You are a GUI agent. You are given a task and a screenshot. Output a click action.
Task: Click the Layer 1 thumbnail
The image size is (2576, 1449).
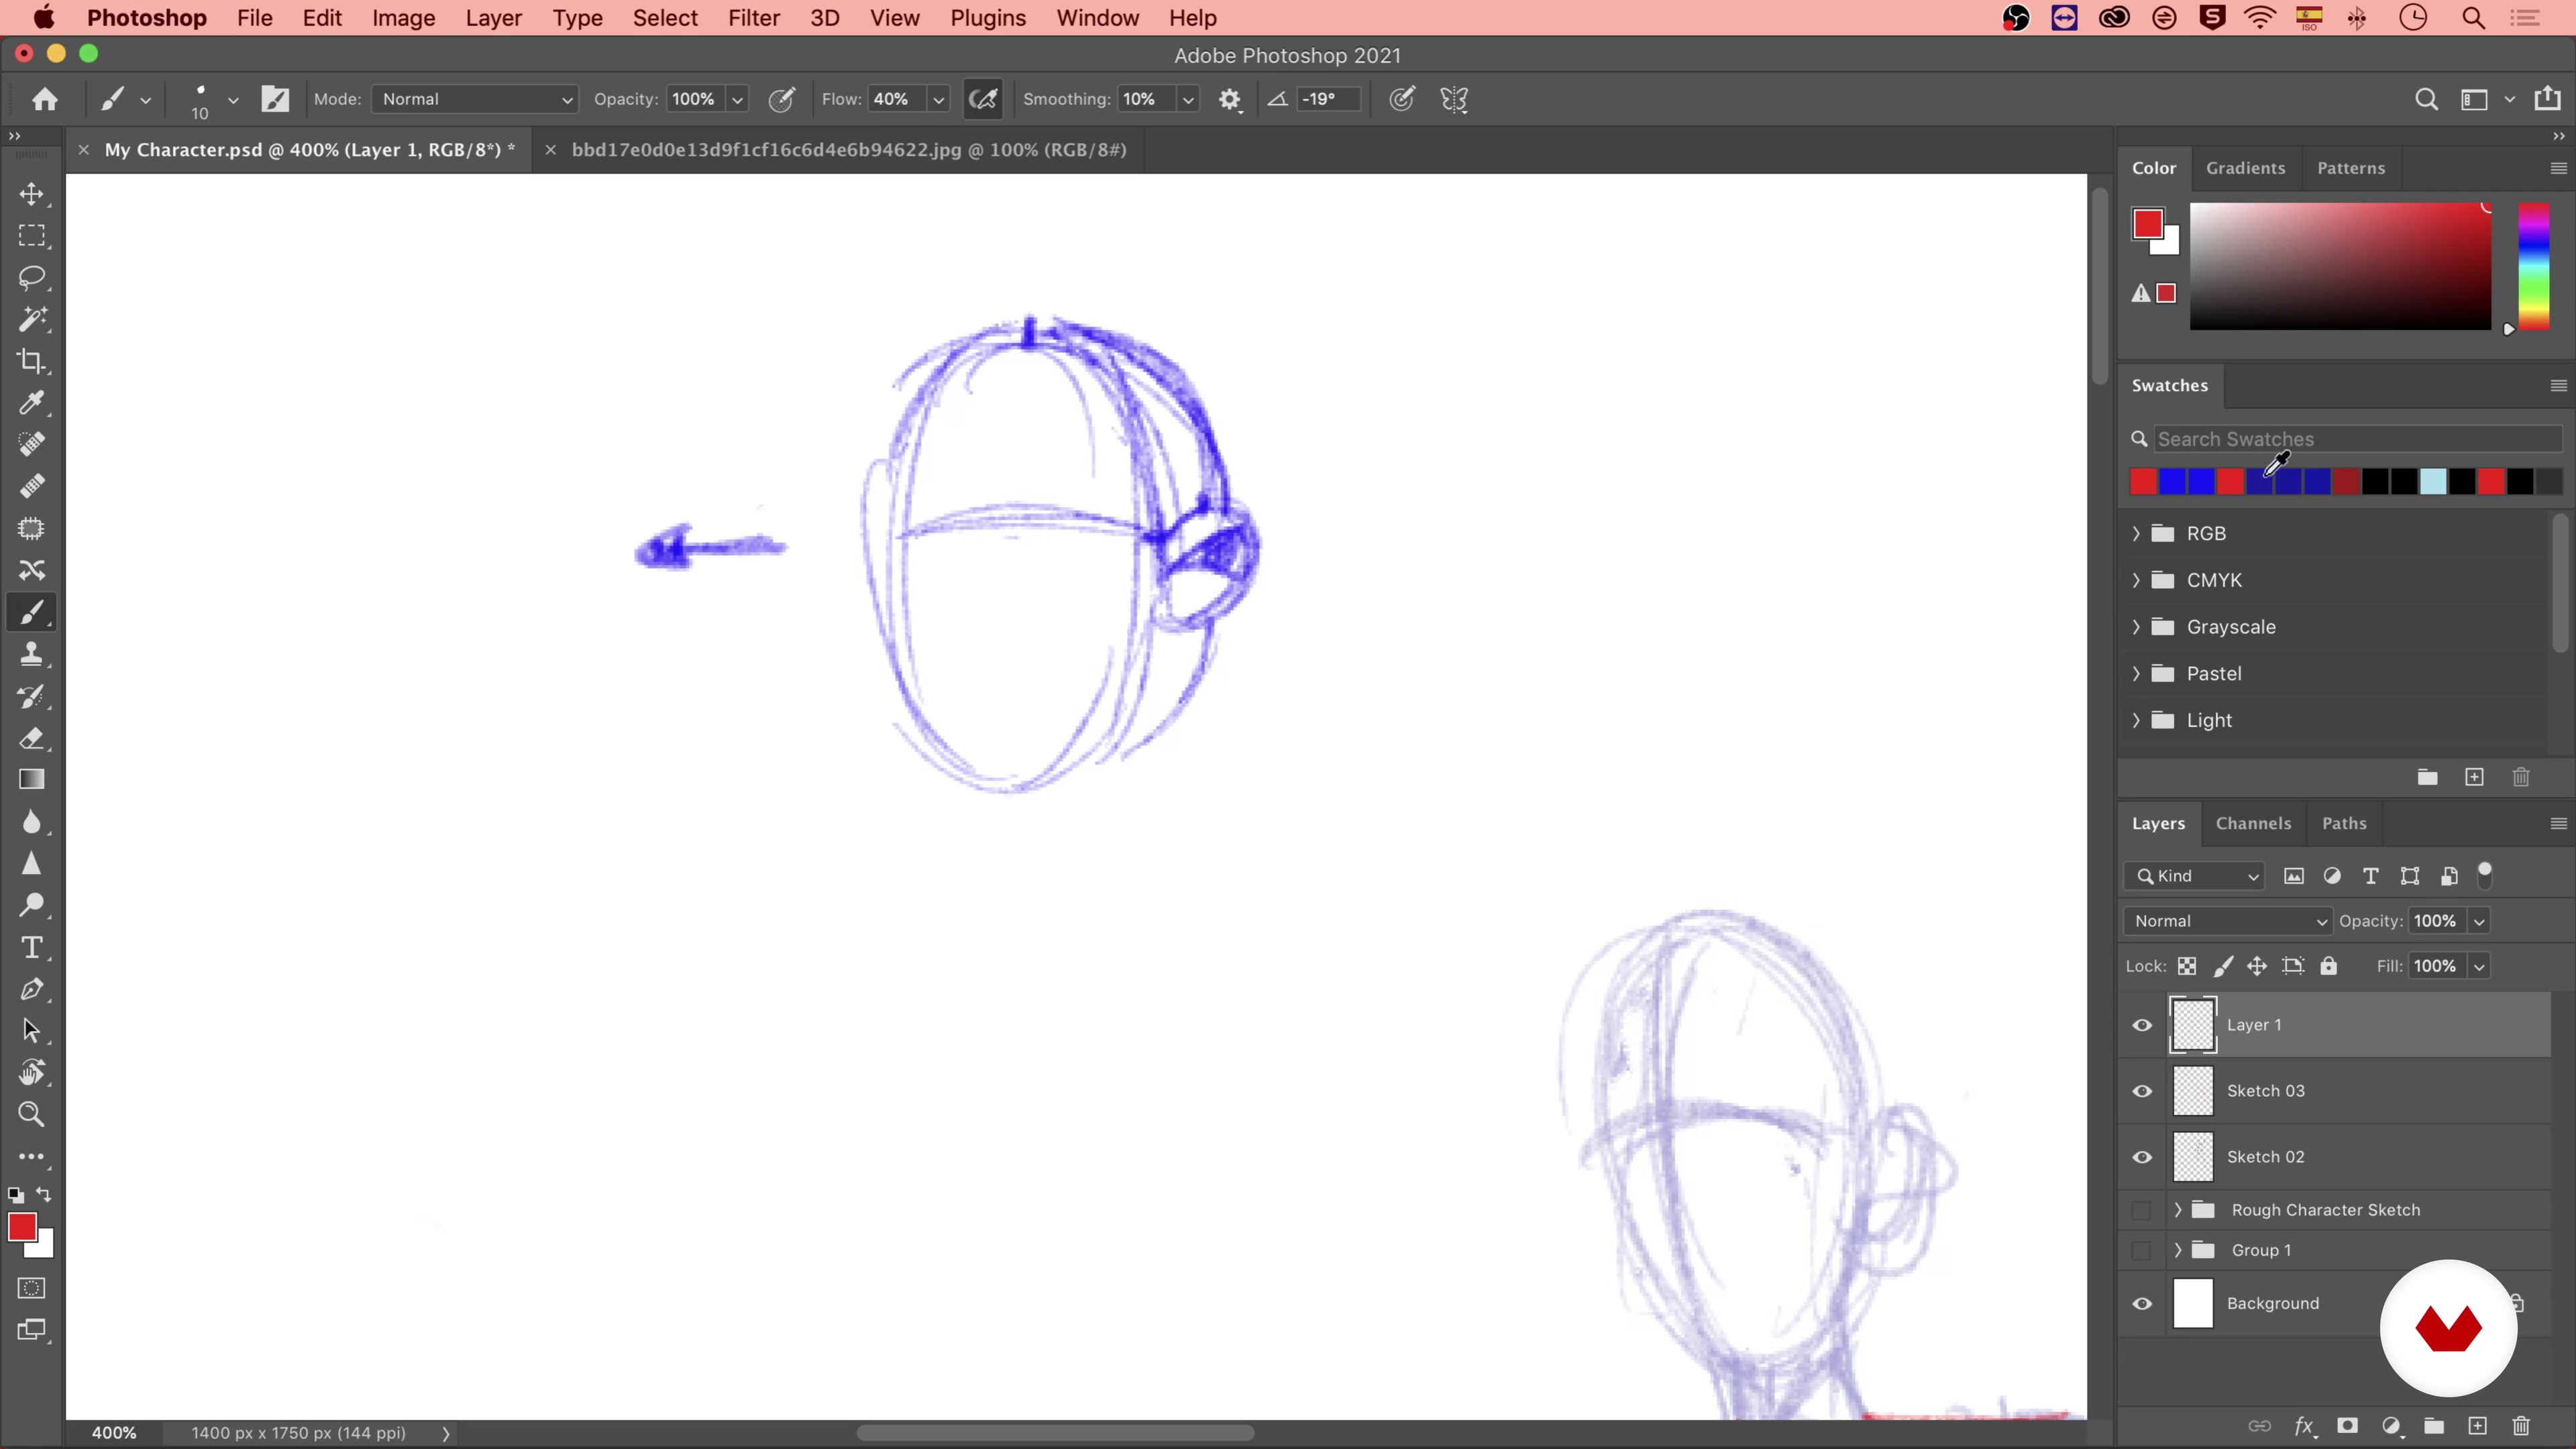(2193, 1025)
